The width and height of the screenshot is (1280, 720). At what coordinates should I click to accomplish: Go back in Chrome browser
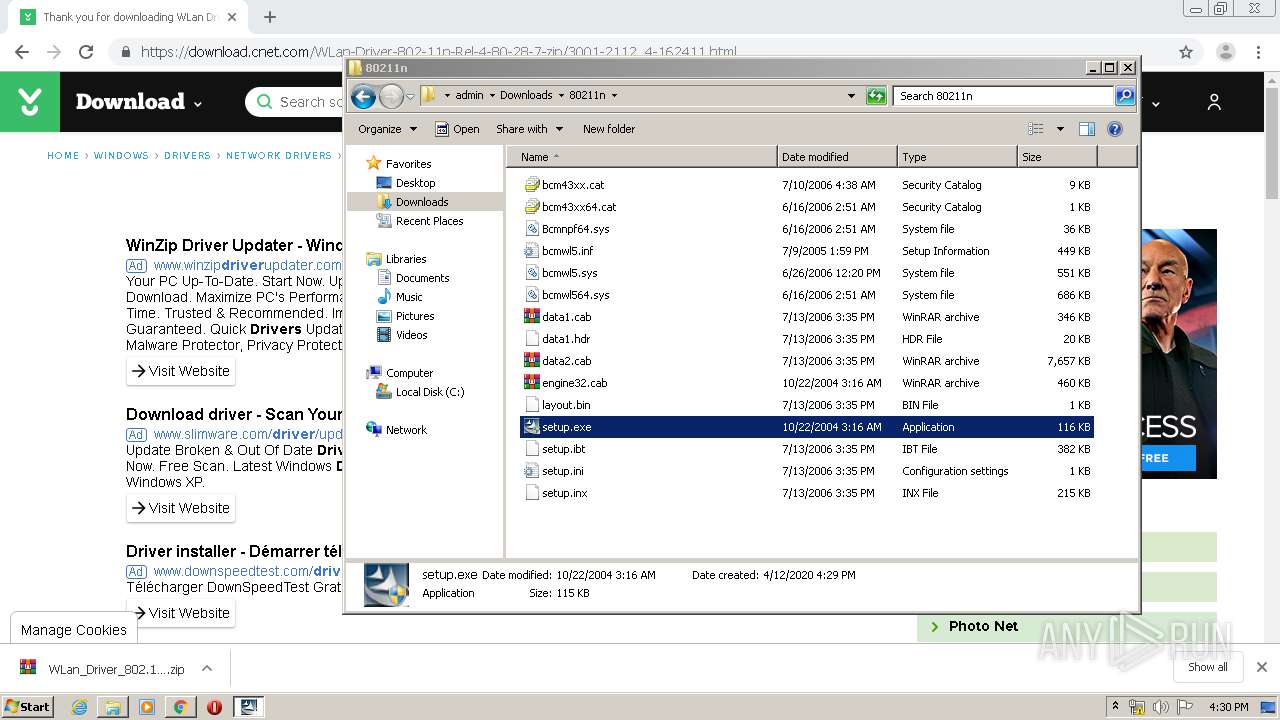(22, 52)
